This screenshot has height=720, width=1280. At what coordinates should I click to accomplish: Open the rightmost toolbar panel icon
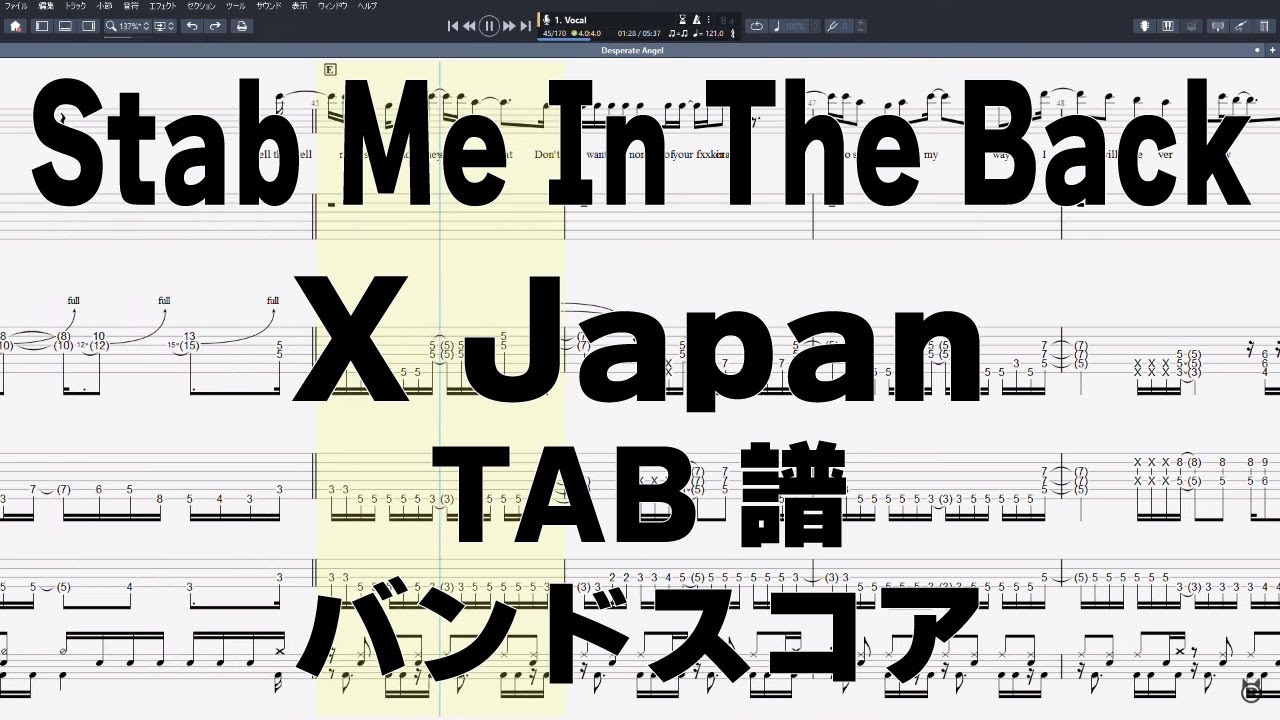pos(1264,26)
